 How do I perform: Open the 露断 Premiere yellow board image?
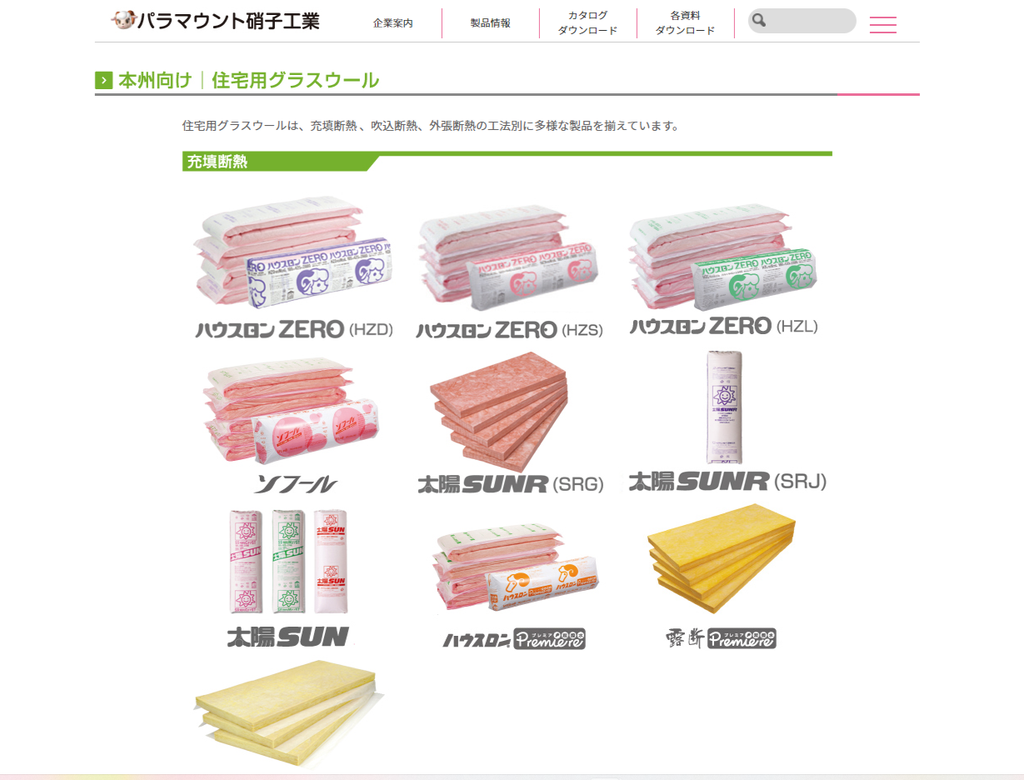coord(722,559)
